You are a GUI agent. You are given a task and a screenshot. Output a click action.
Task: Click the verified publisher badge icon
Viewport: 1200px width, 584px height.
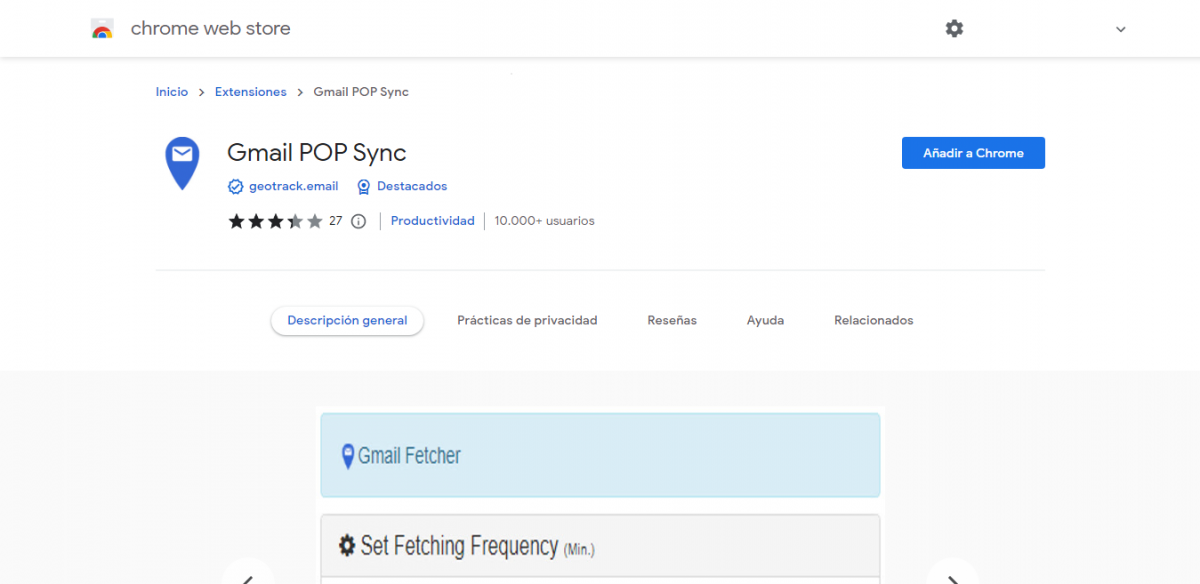[x=236, y=187]
